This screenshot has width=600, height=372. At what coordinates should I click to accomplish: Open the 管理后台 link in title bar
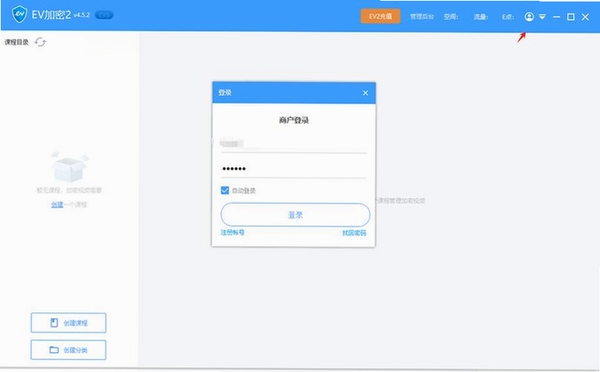tap(422, 17)
